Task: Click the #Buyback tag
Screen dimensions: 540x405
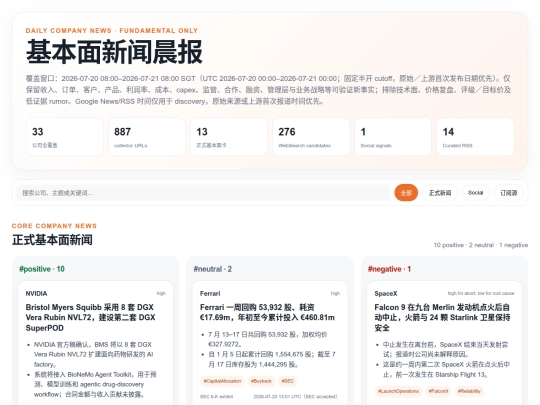Action: click(x=261, y=381)
